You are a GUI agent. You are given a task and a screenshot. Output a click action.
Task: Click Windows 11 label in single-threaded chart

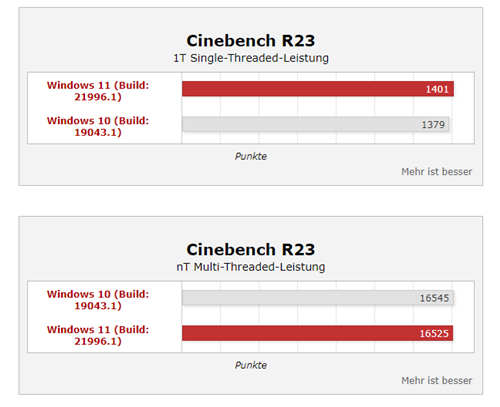pos(98,91)
